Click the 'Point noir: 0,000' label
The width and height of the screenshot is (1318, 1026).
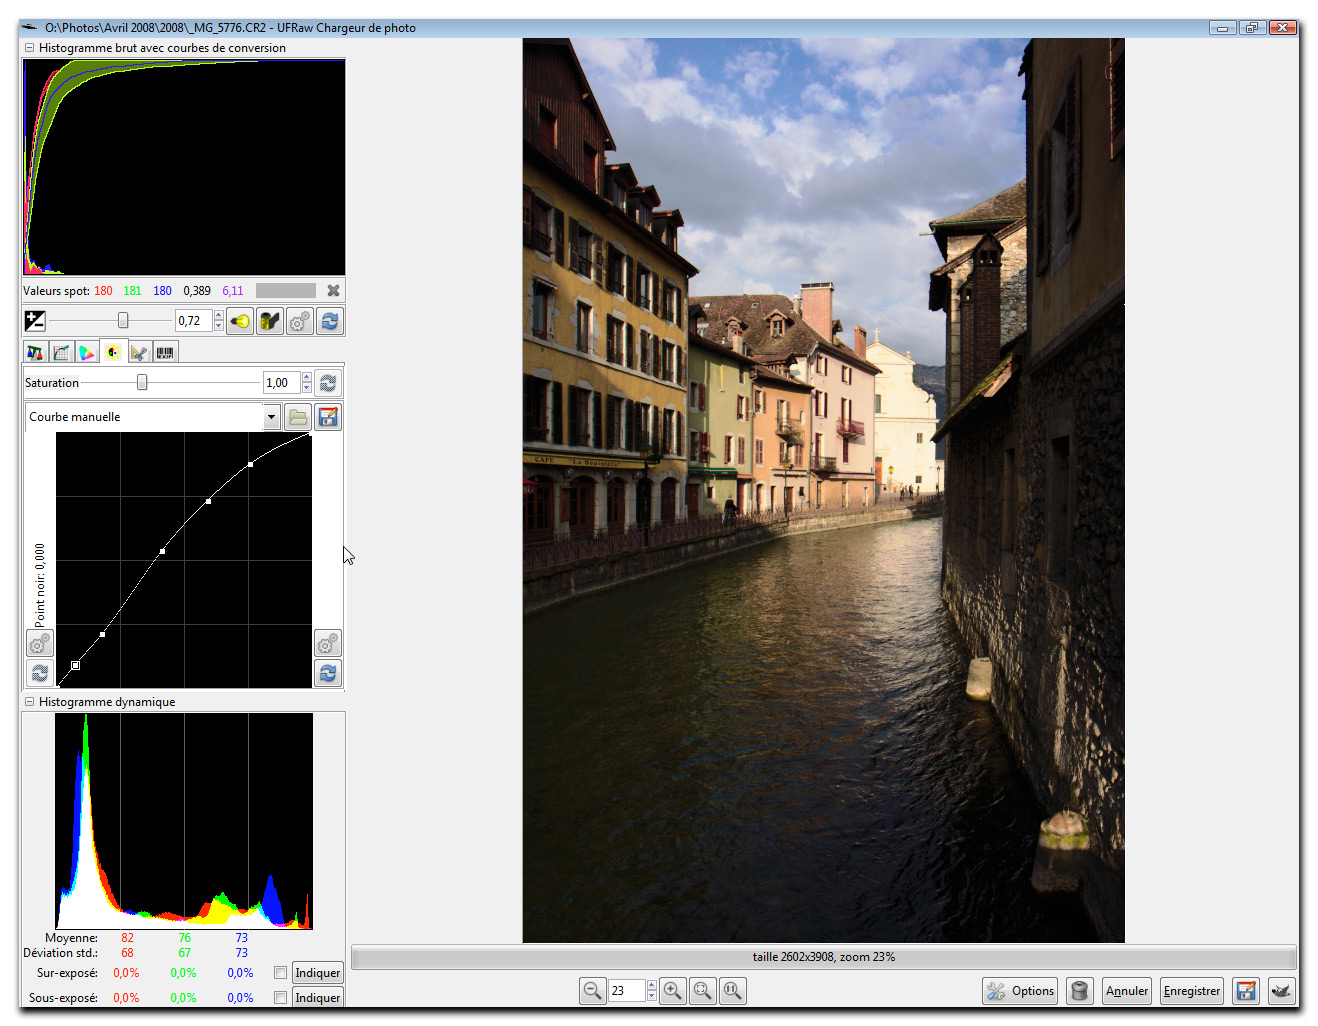[40, 586]
